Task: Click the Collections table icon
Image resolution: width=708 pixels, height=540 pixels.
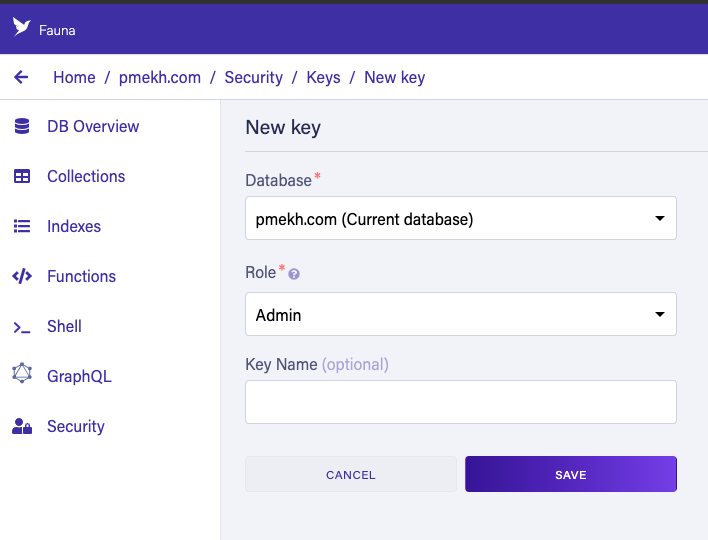Action: coord(22,176)
